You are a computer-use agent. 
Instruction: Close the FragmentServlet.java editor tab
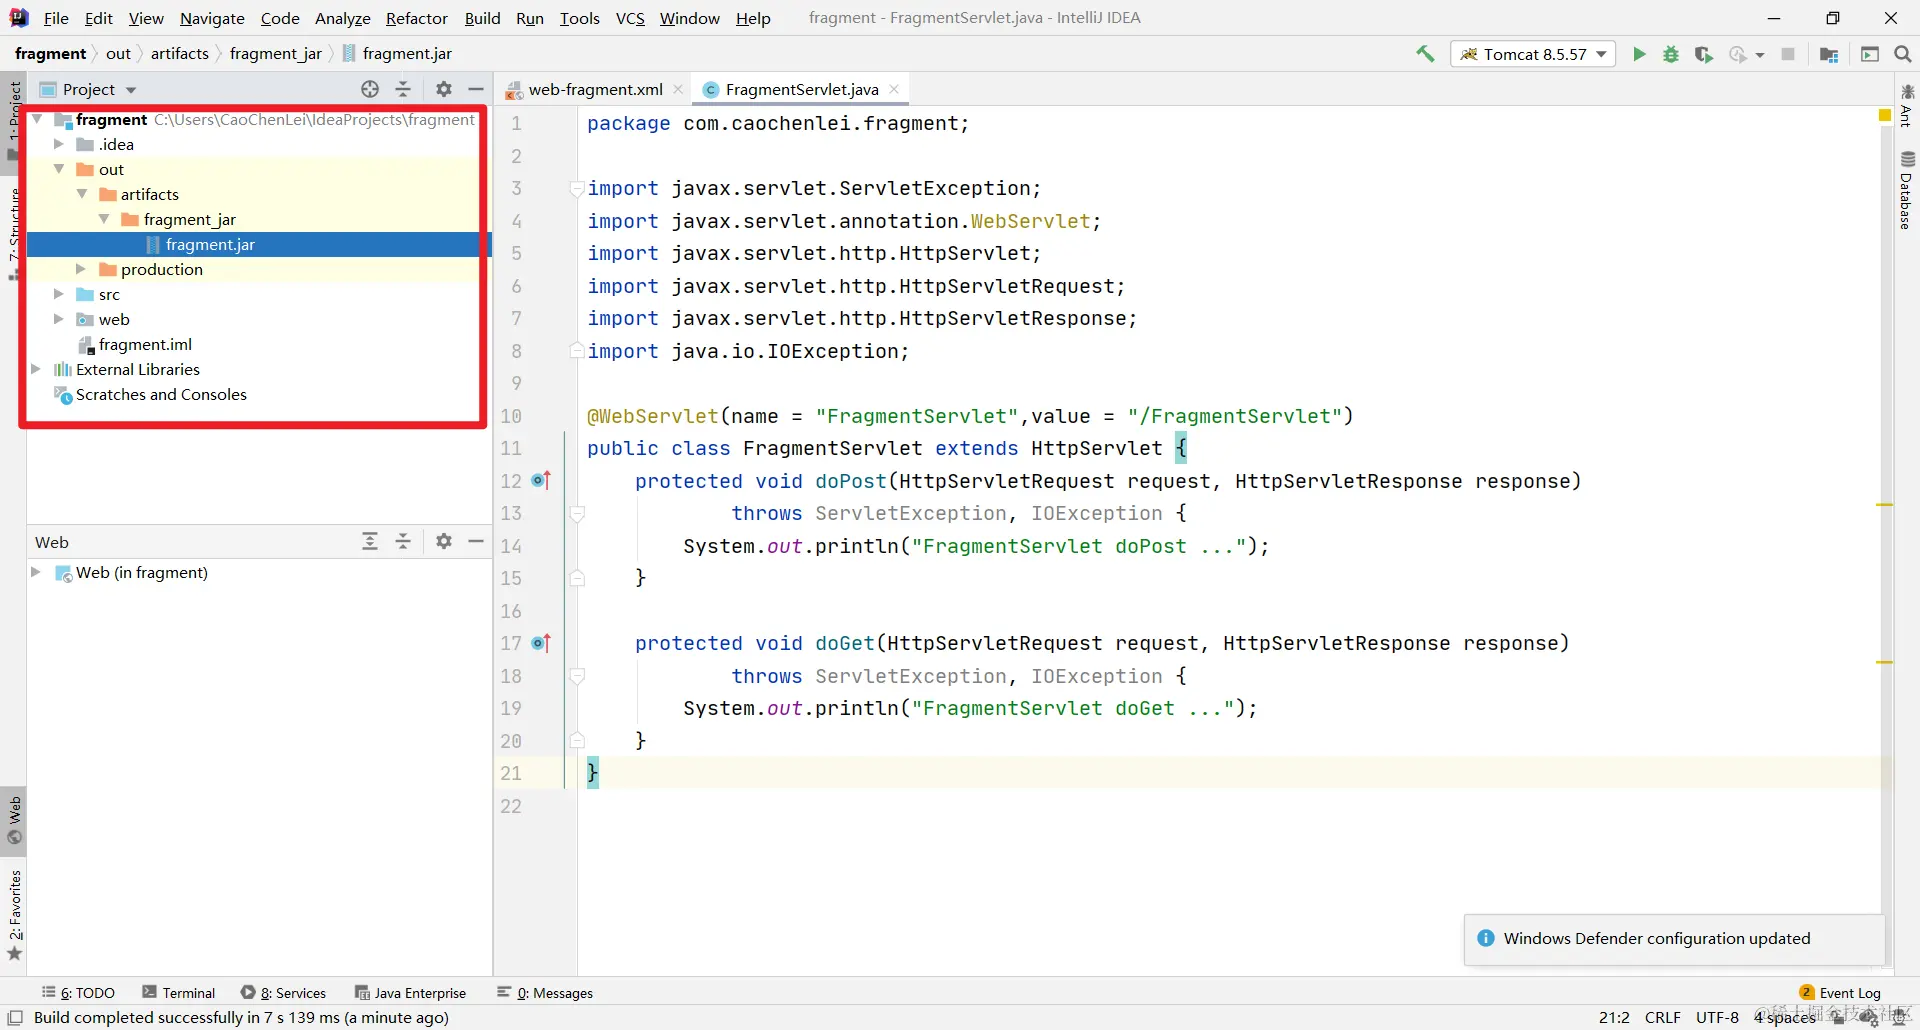coord(894,89)
